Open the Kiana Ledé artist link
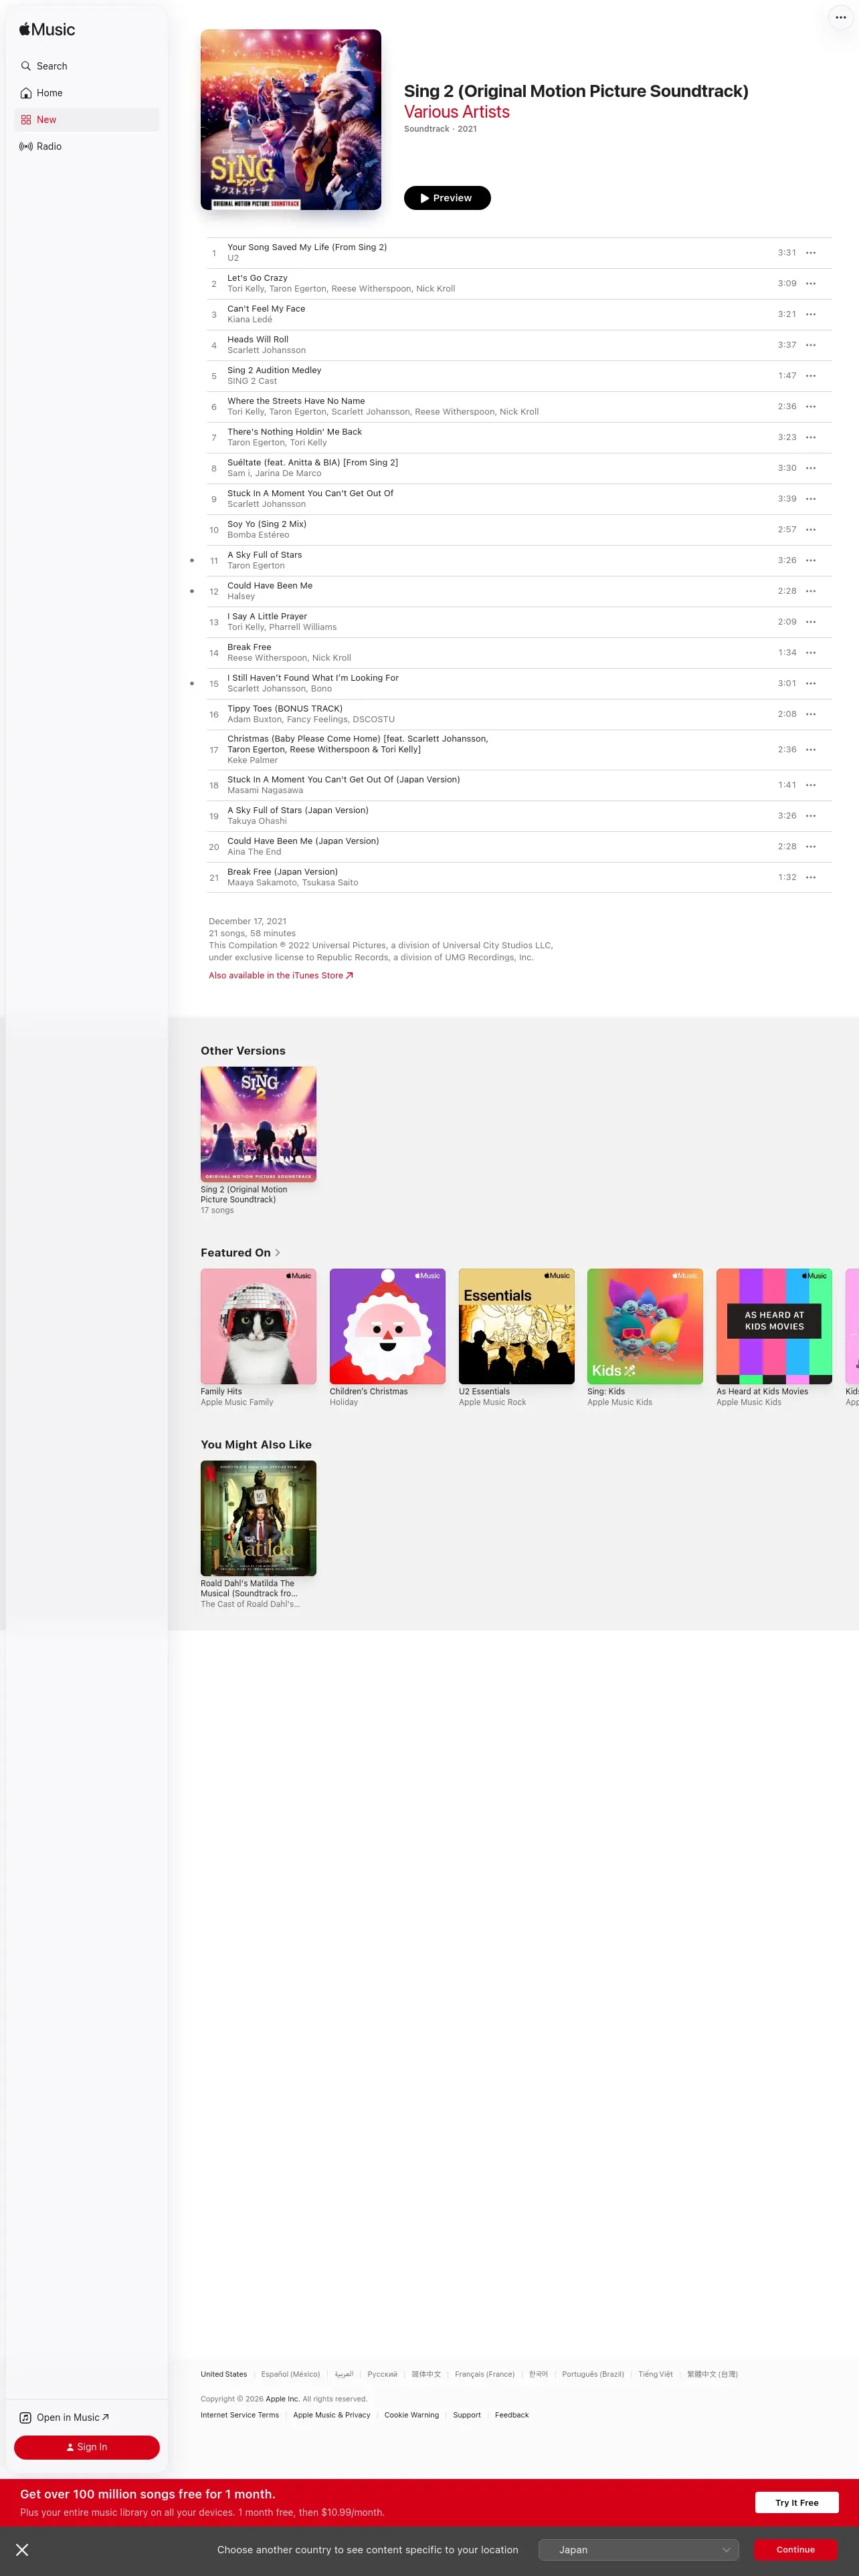 point(250,320)
